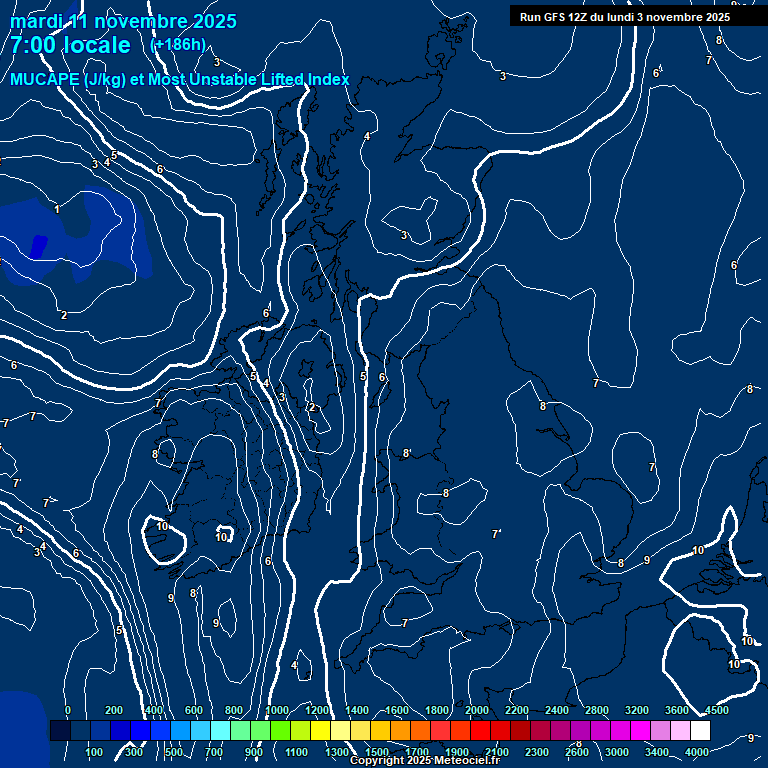Select the pure yellow 1200–1300 legend swatch

click(320, 730)
